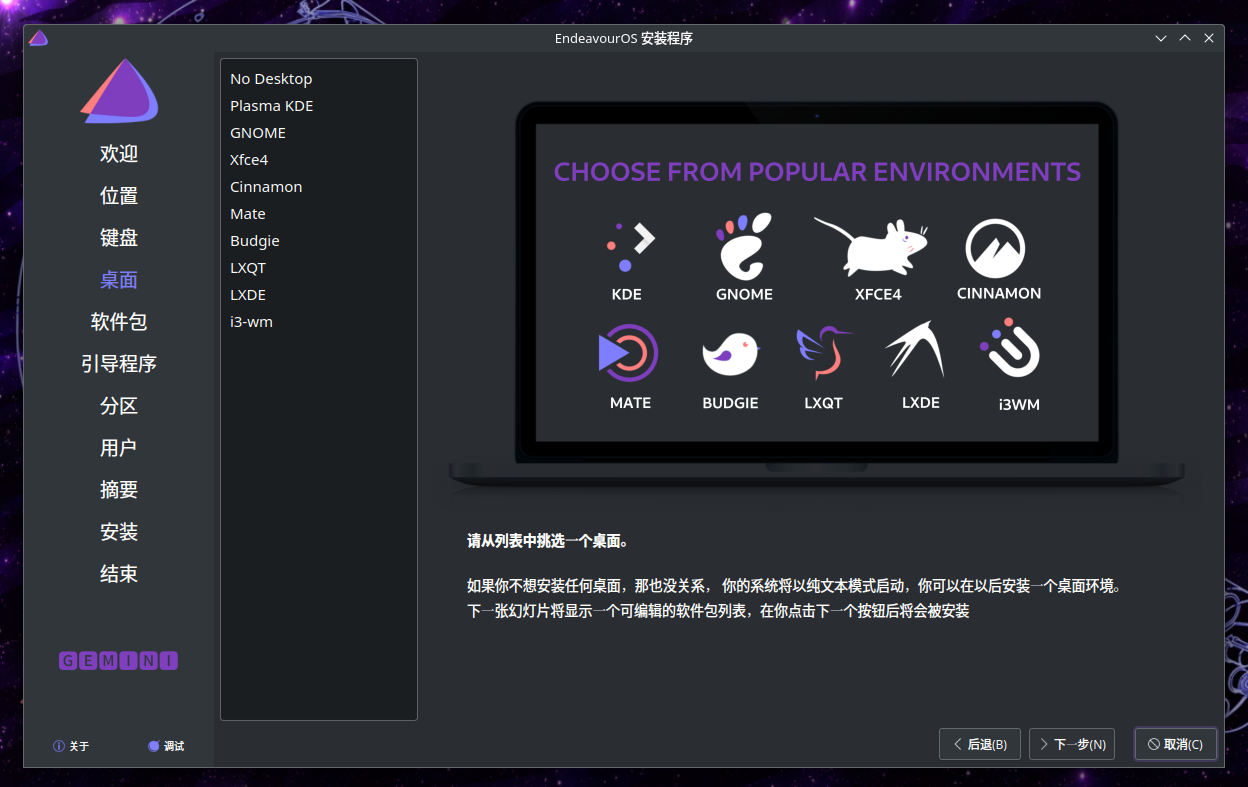This screenshot has width=1248, height=787.
Task: Click the highlighted 桌面 (Desktop) step
Action: (119, 280)
